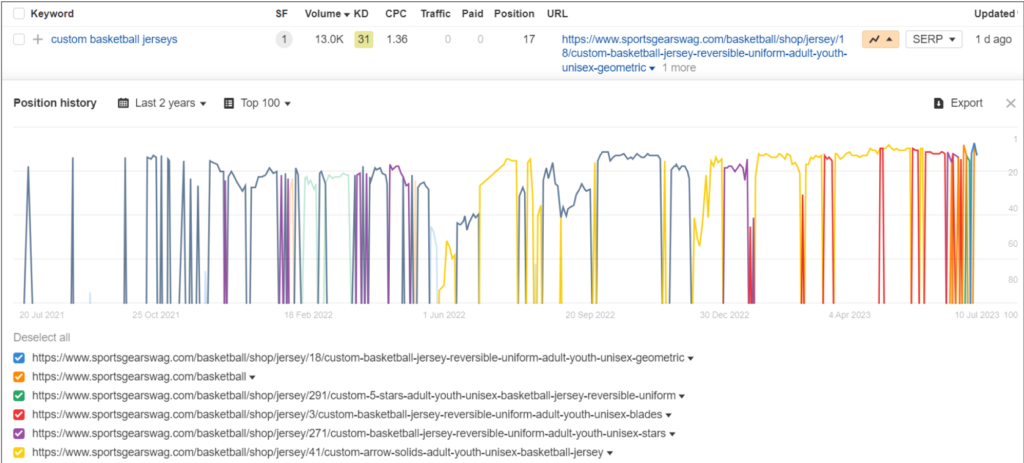1024x463 pixels.
Task: Click the stars jersey URL text in legend
Action: 349,434
